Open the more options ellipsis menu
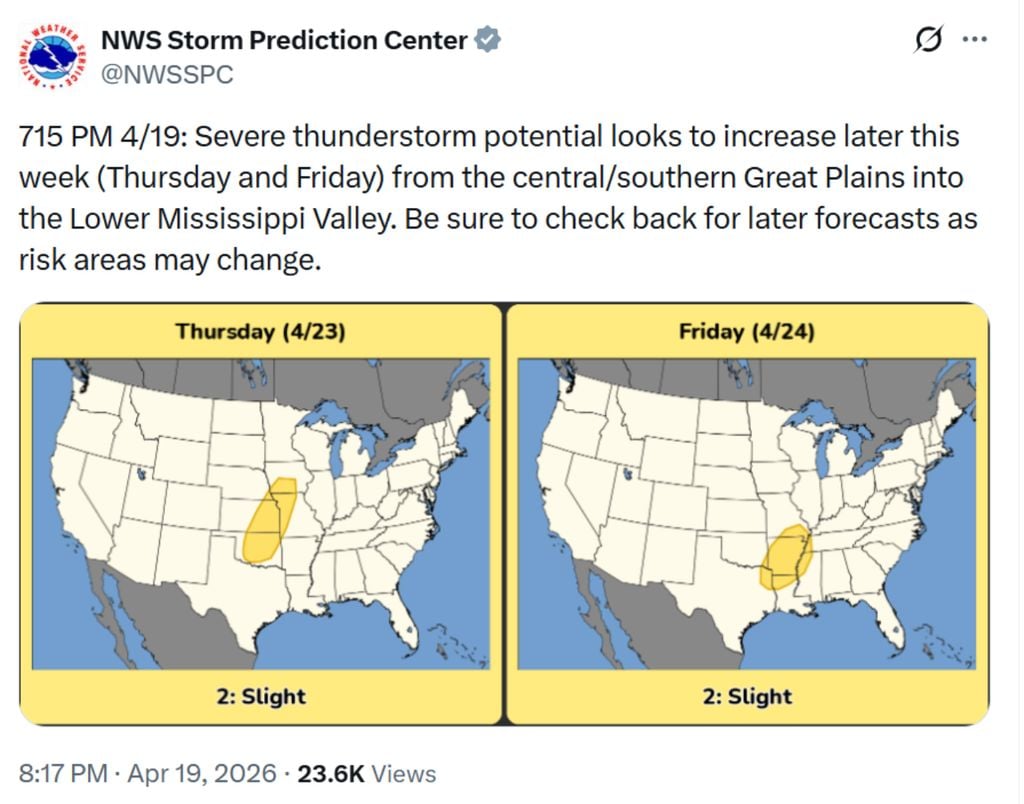Image resolution: width=1024 pixels, height=804 pixels. click(974, 40)
